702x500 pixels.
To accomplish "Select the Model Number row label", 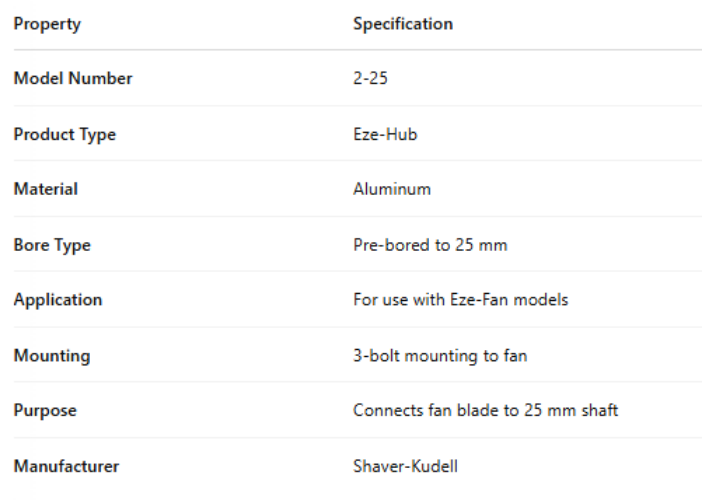I will point(73,79).
